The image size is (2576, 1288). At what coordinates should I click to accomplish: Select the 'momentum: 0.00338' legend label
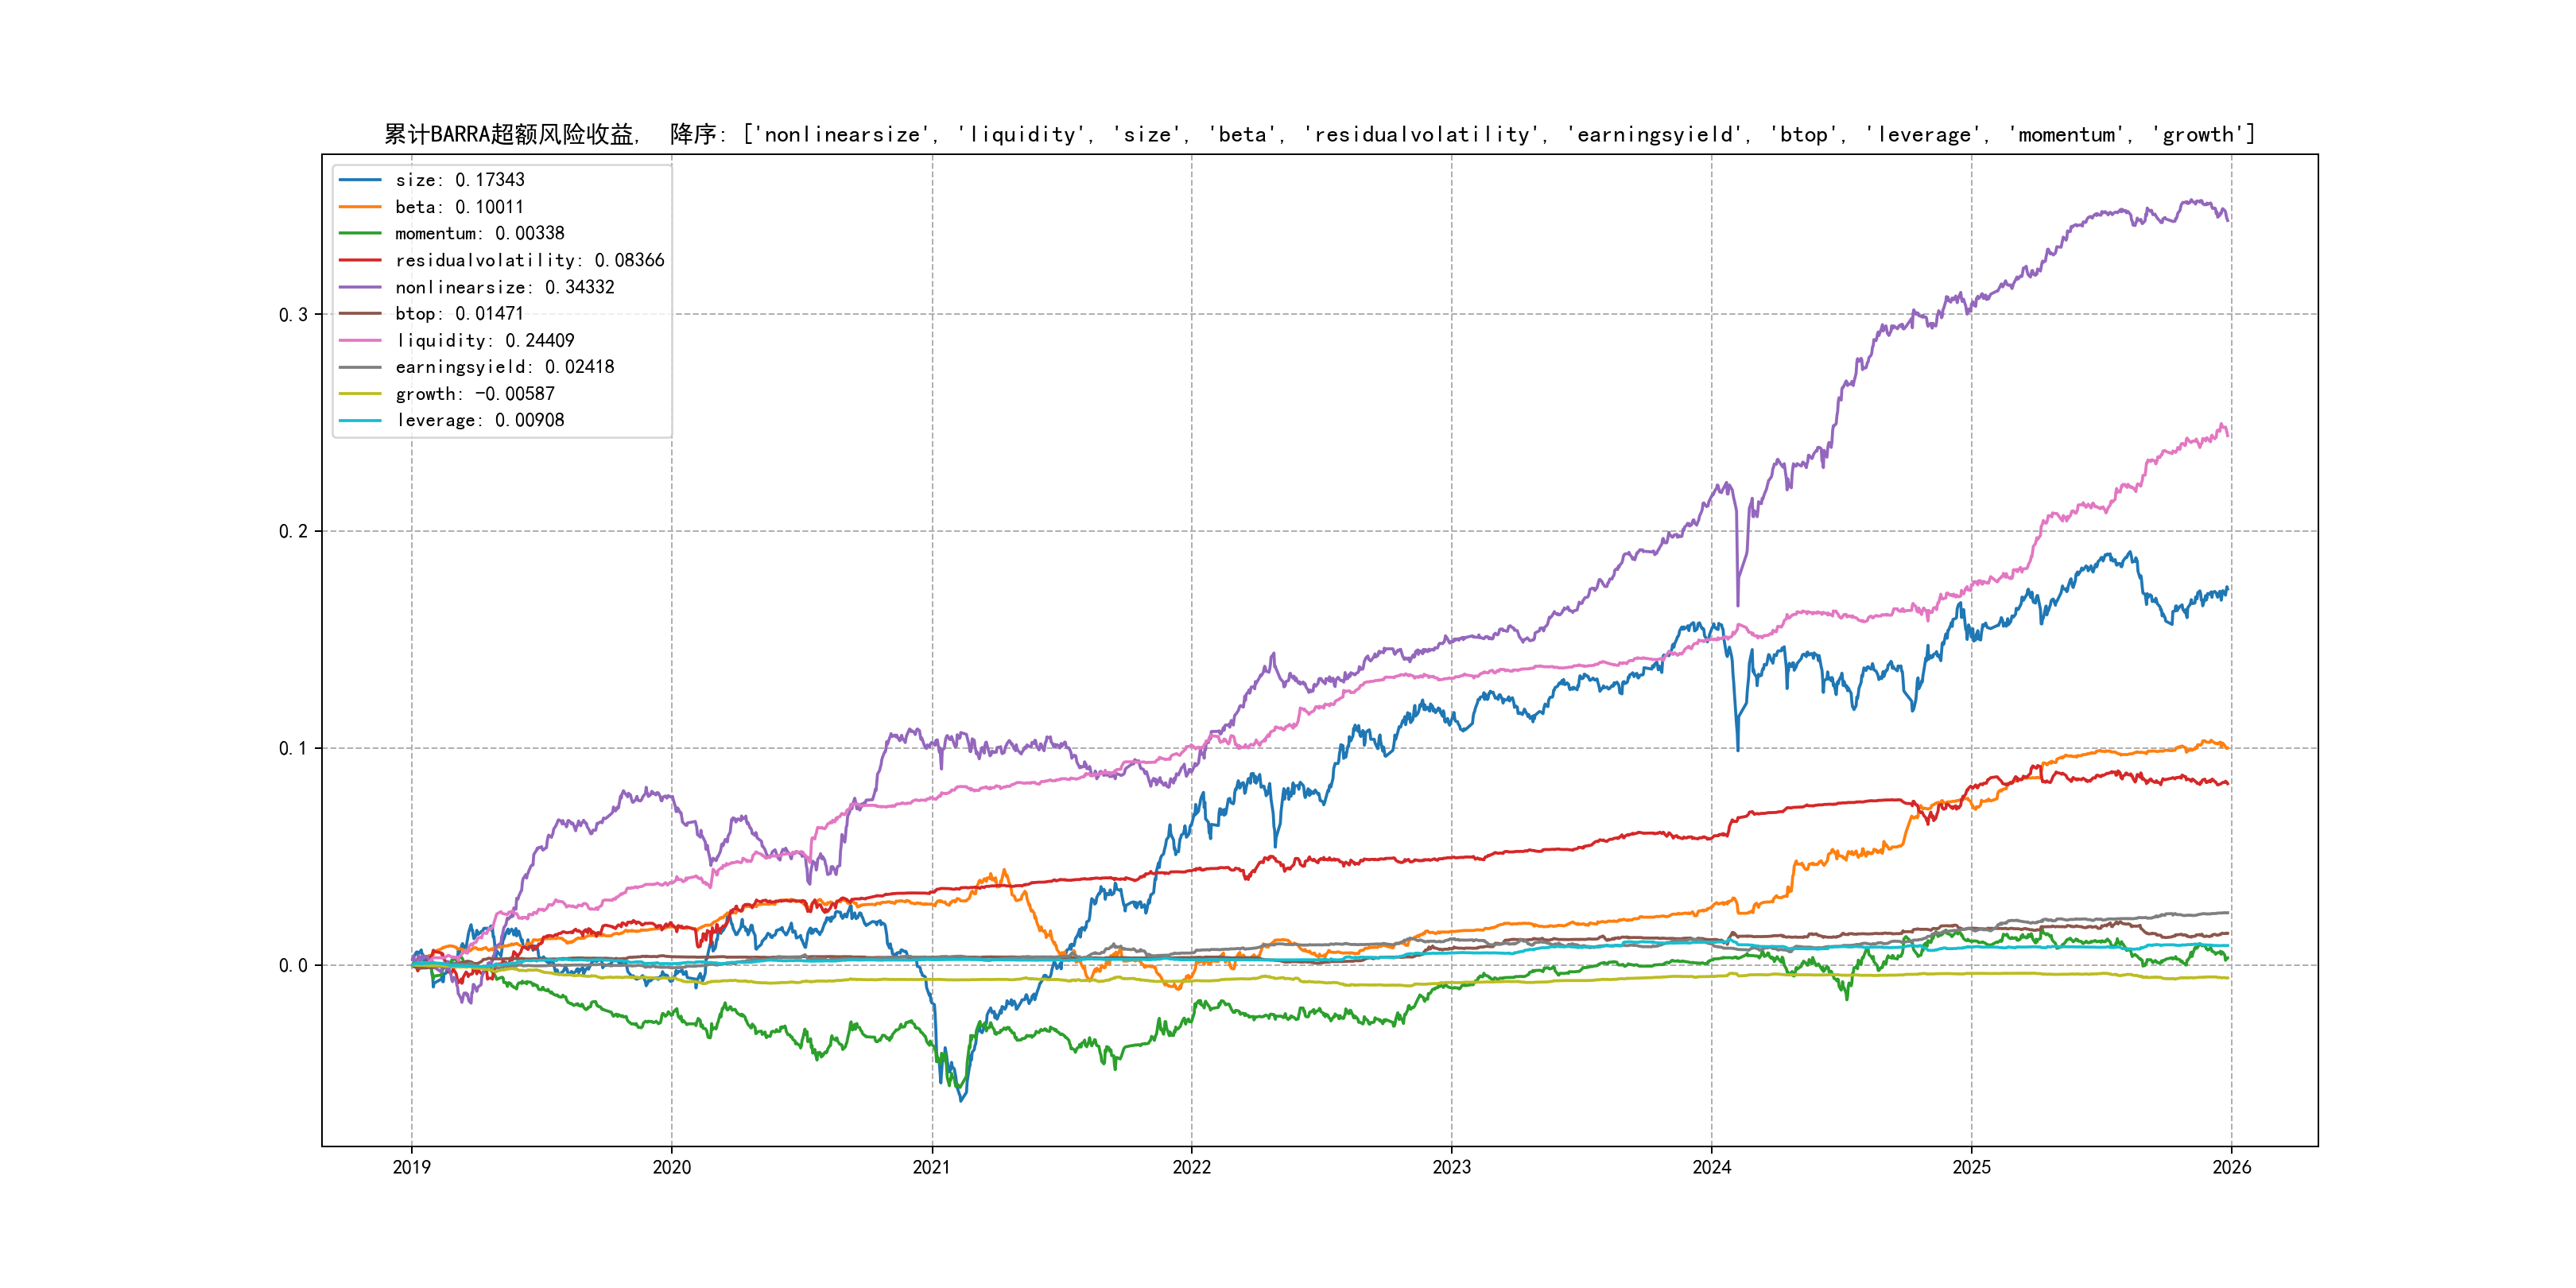[479, 233]
